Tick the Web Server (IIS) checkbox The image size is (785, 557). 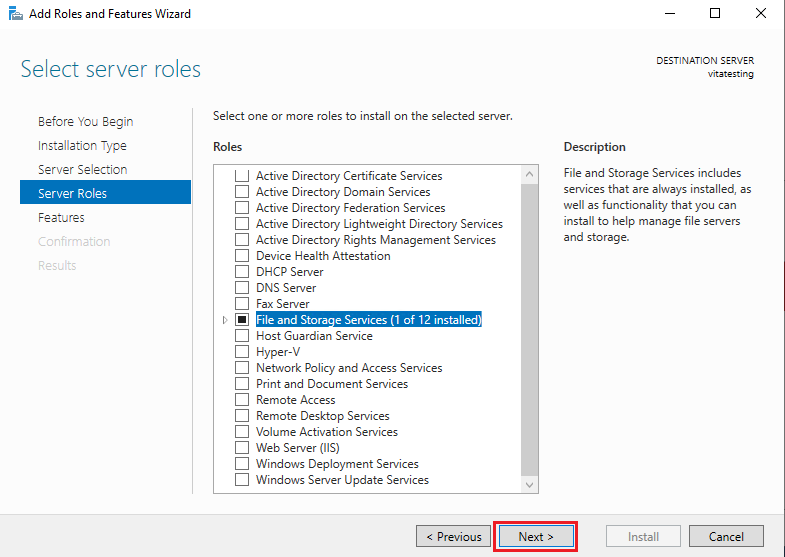242,447
